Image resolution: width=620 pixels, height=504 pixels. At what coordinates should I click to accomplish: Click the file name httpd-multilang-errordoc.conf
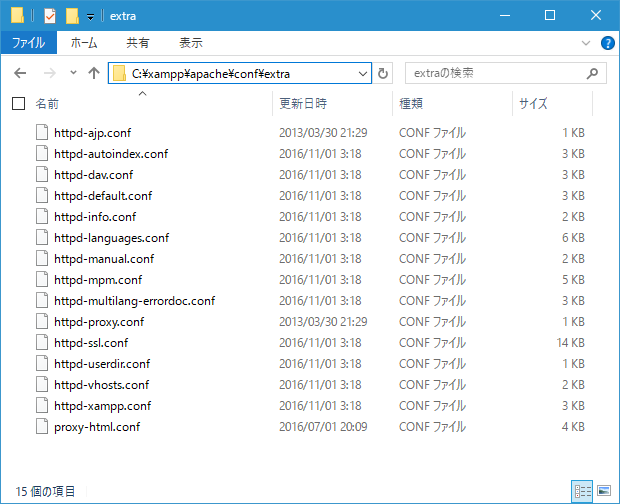134,301
